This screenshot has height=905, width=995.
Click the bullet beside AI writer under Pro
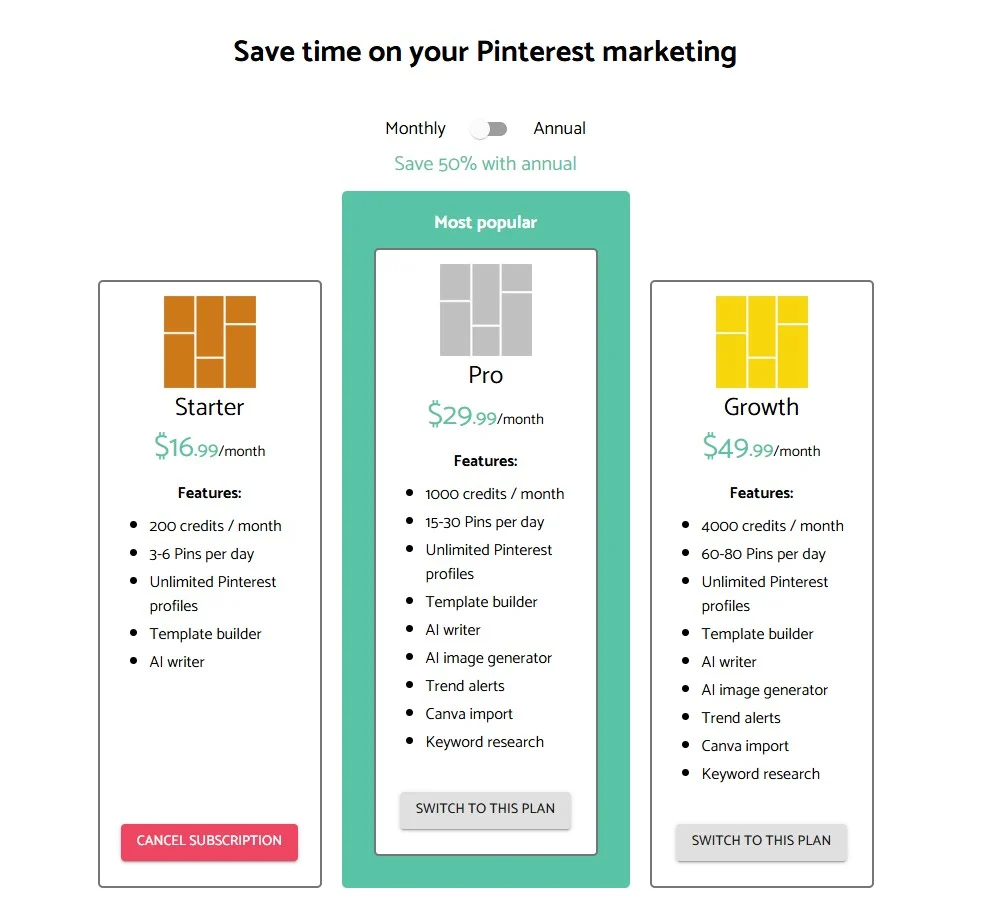410,630
